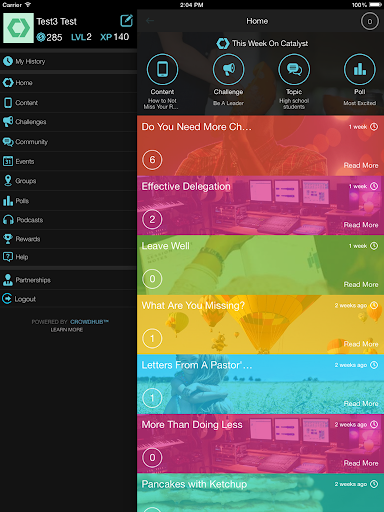Tap Read More on Leave Well card
This screenshot has width=384, height=512.
tap(361, 284)
